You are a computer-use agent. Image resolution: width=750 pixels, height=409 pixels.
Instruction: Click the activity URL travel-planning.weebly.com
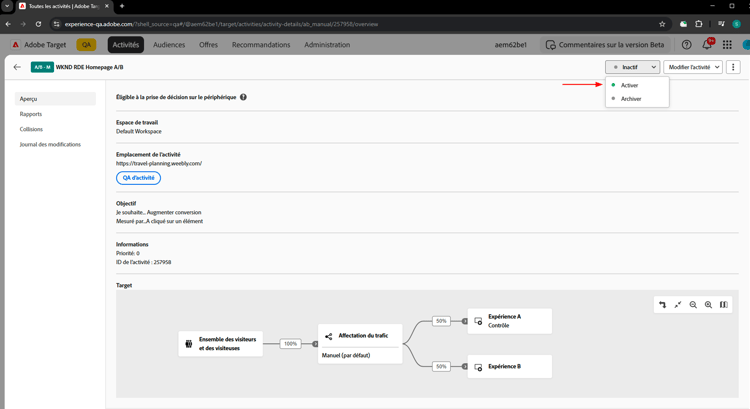pos(159,163)
